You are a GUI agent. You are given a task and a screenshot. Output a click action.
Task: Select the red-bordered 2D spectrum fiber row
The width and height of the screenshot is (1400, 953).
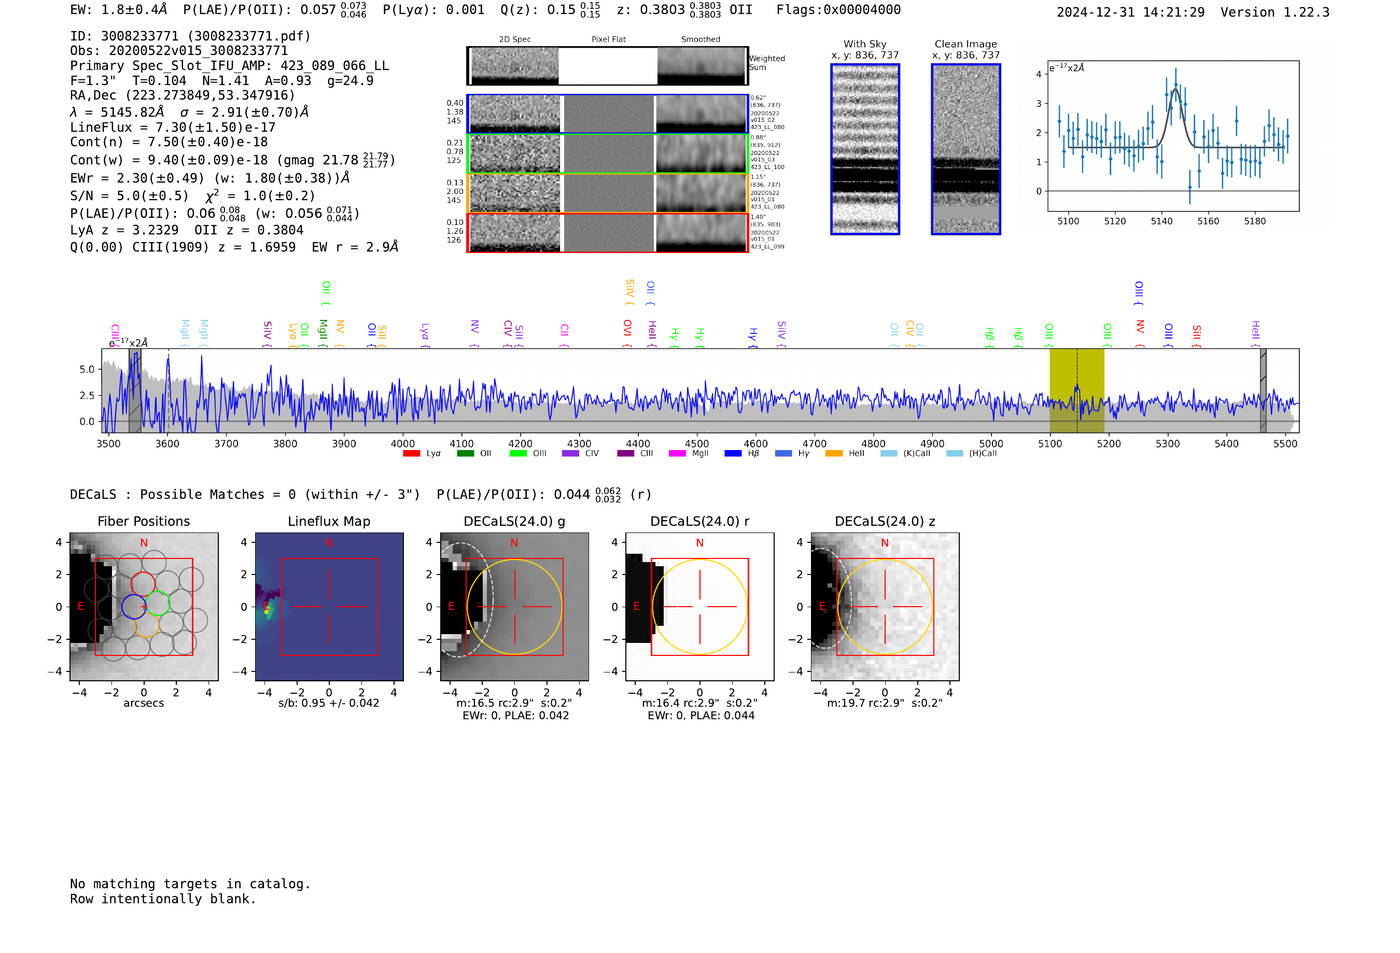pyautogui.click(x=607, y=232)
